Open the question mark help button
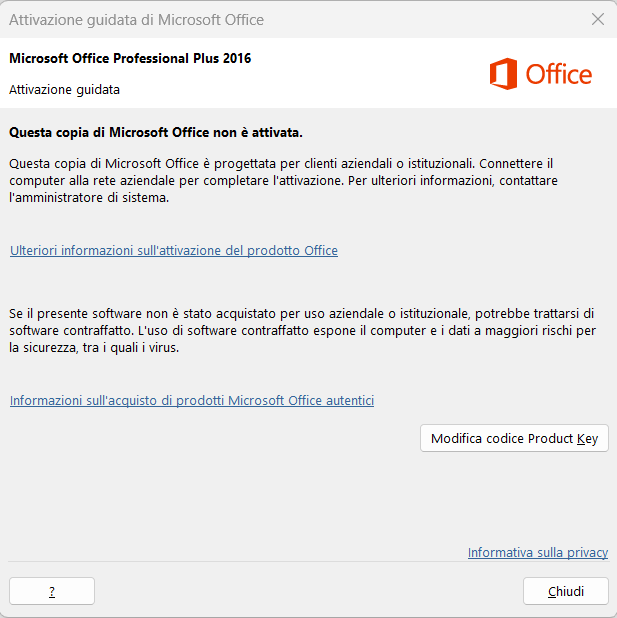617x618 pixels. (52, 591)
